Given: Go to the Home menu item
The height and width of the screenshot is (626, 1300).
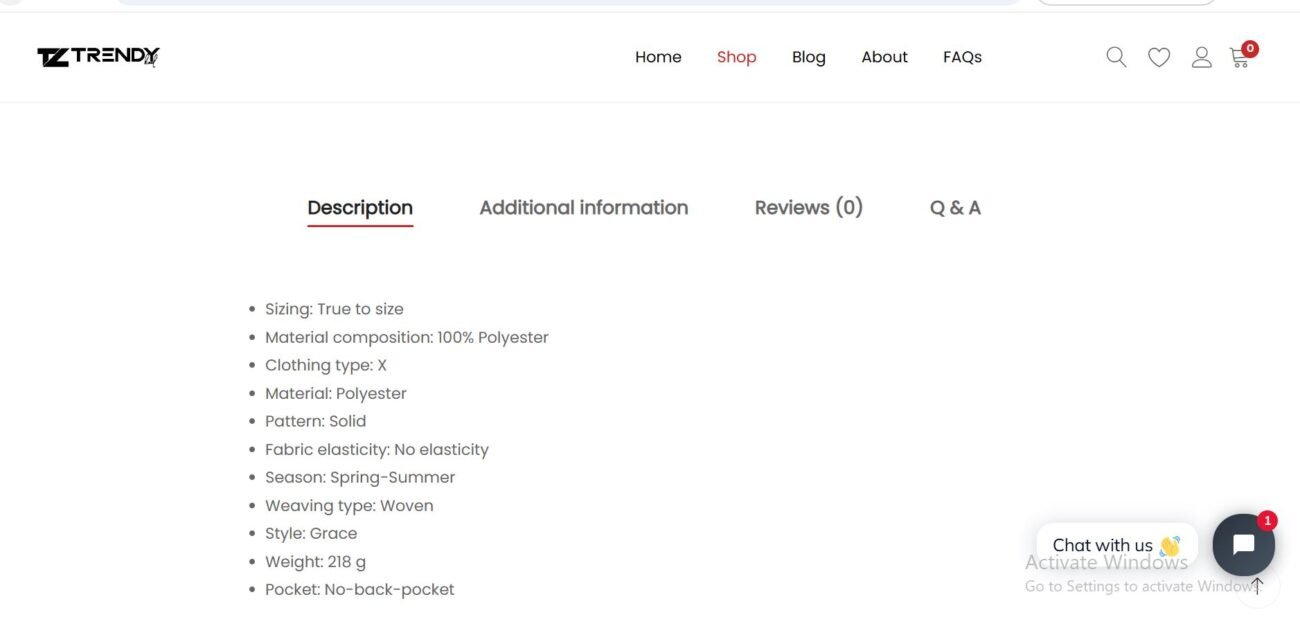Looking at the screenshot, I should click(658, 57).
